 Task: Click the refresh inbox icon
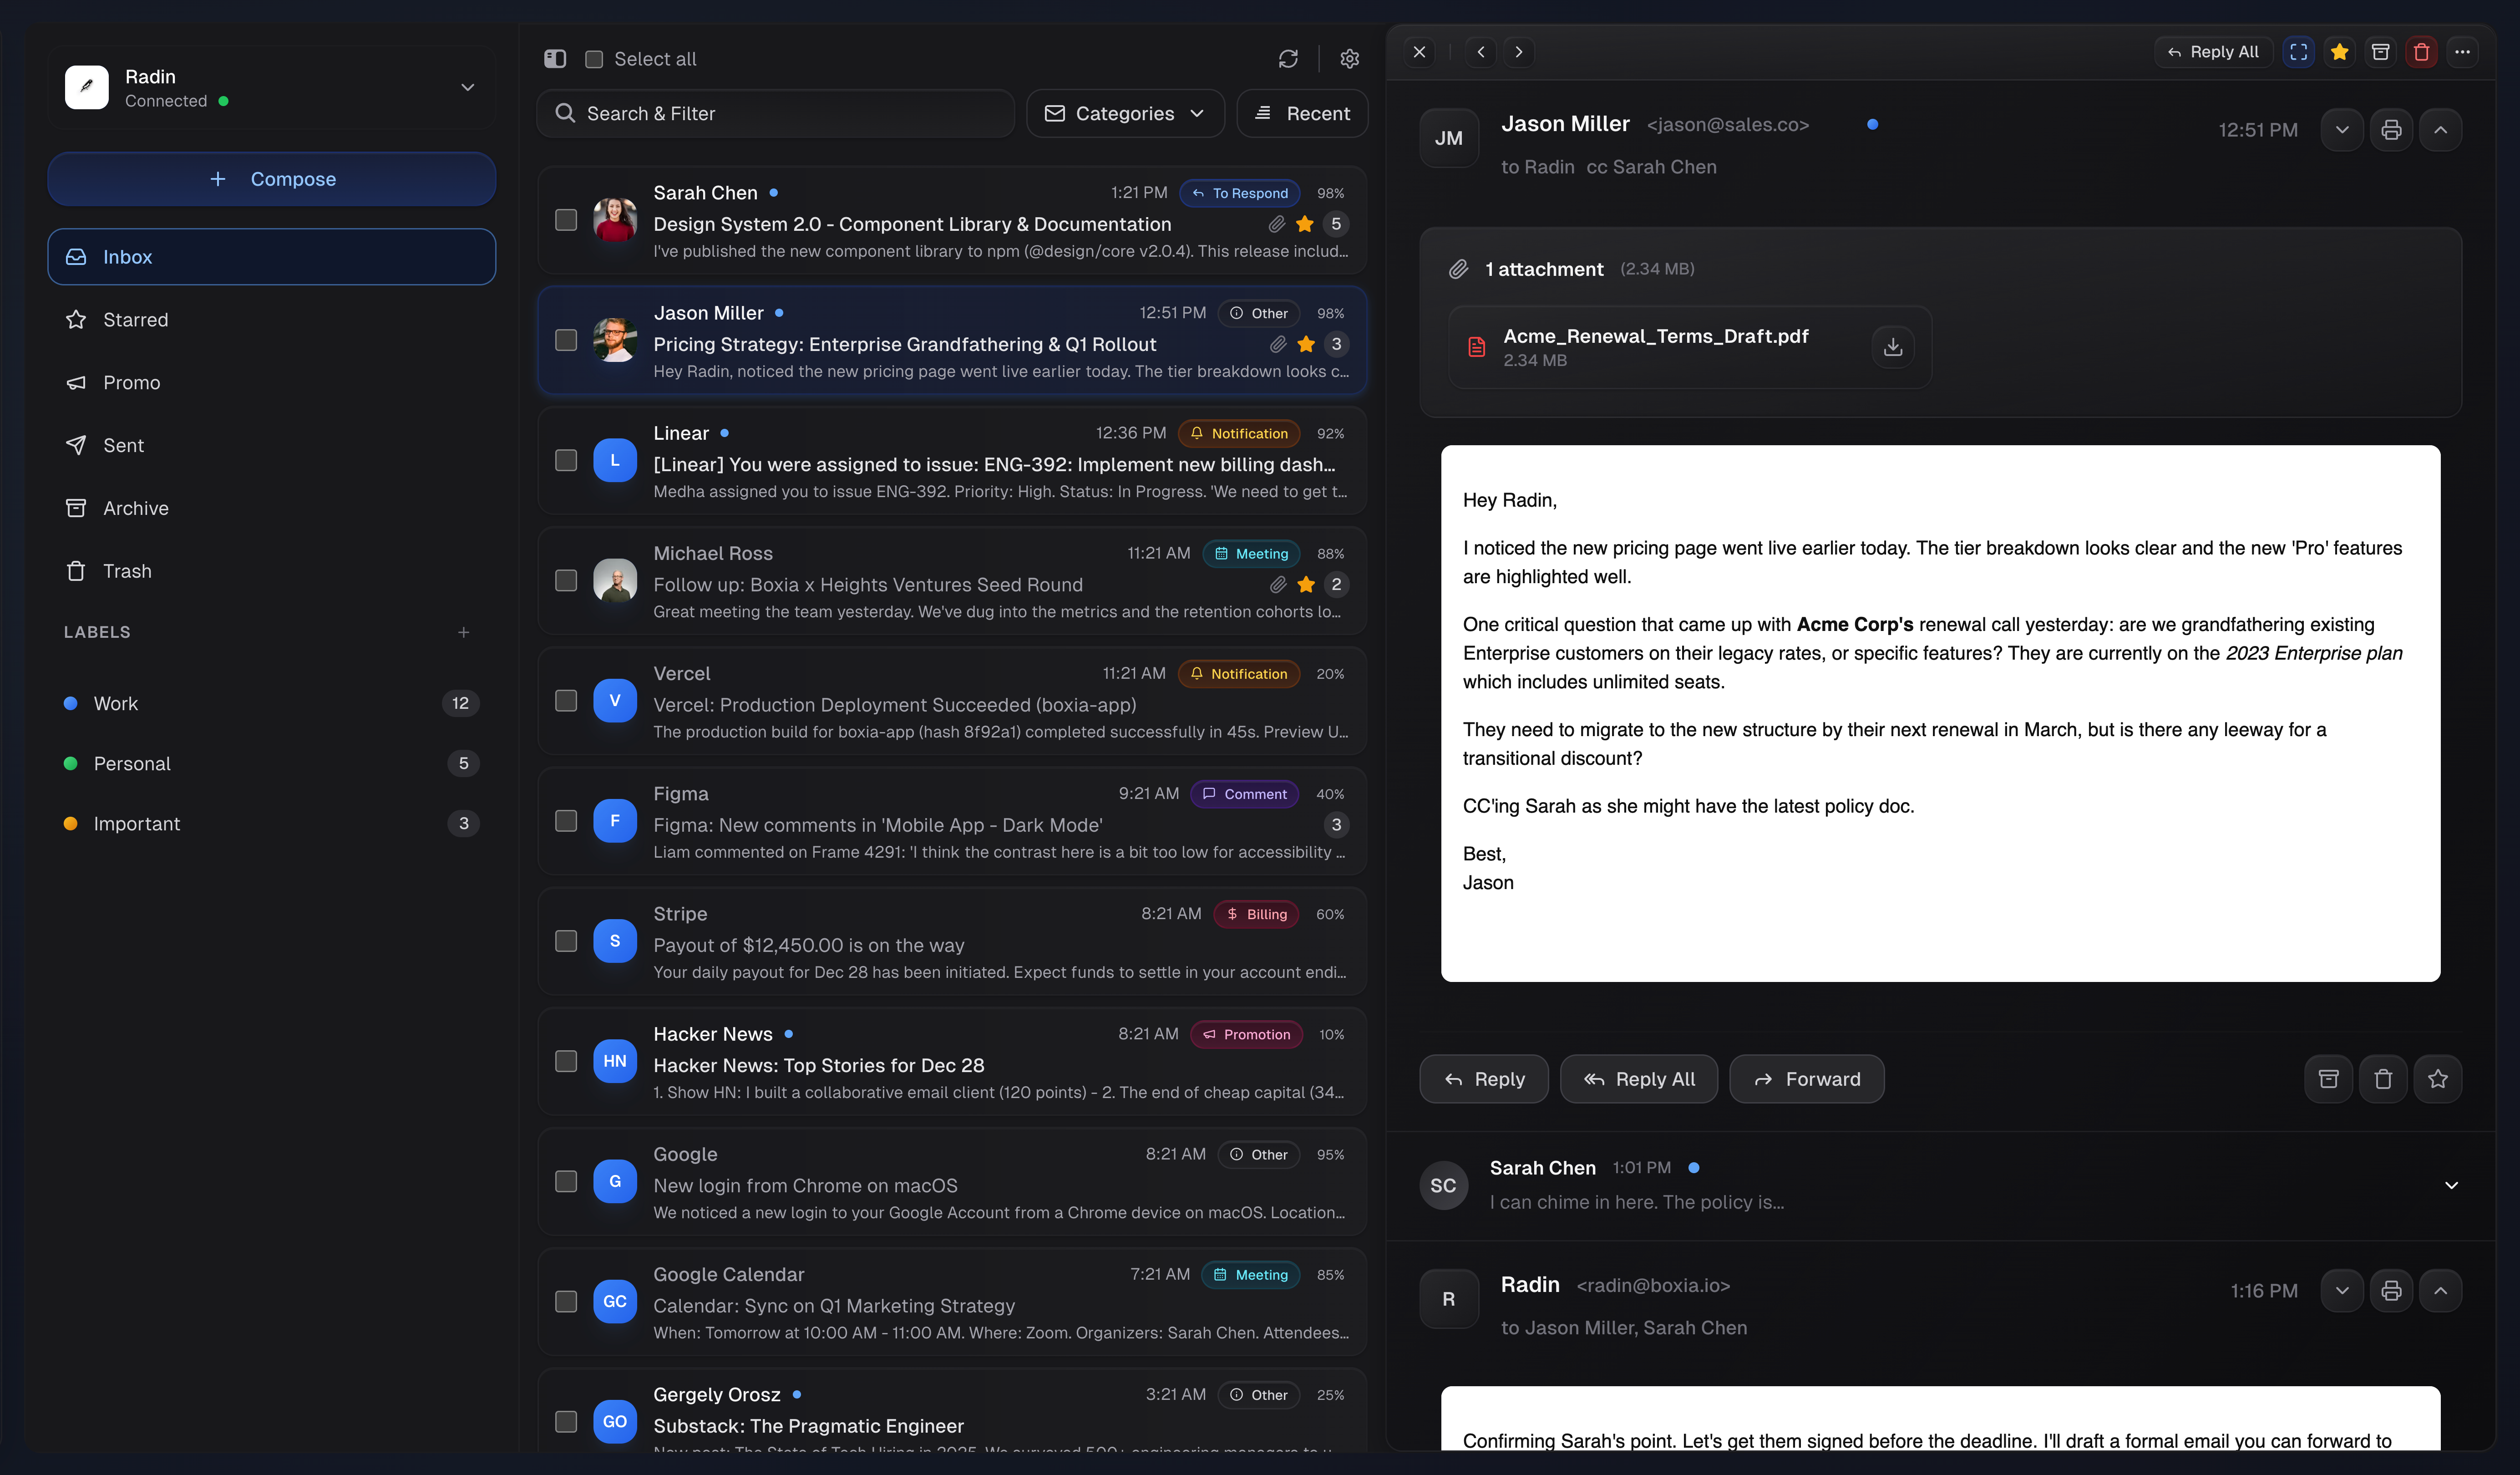coord(1288,59)
